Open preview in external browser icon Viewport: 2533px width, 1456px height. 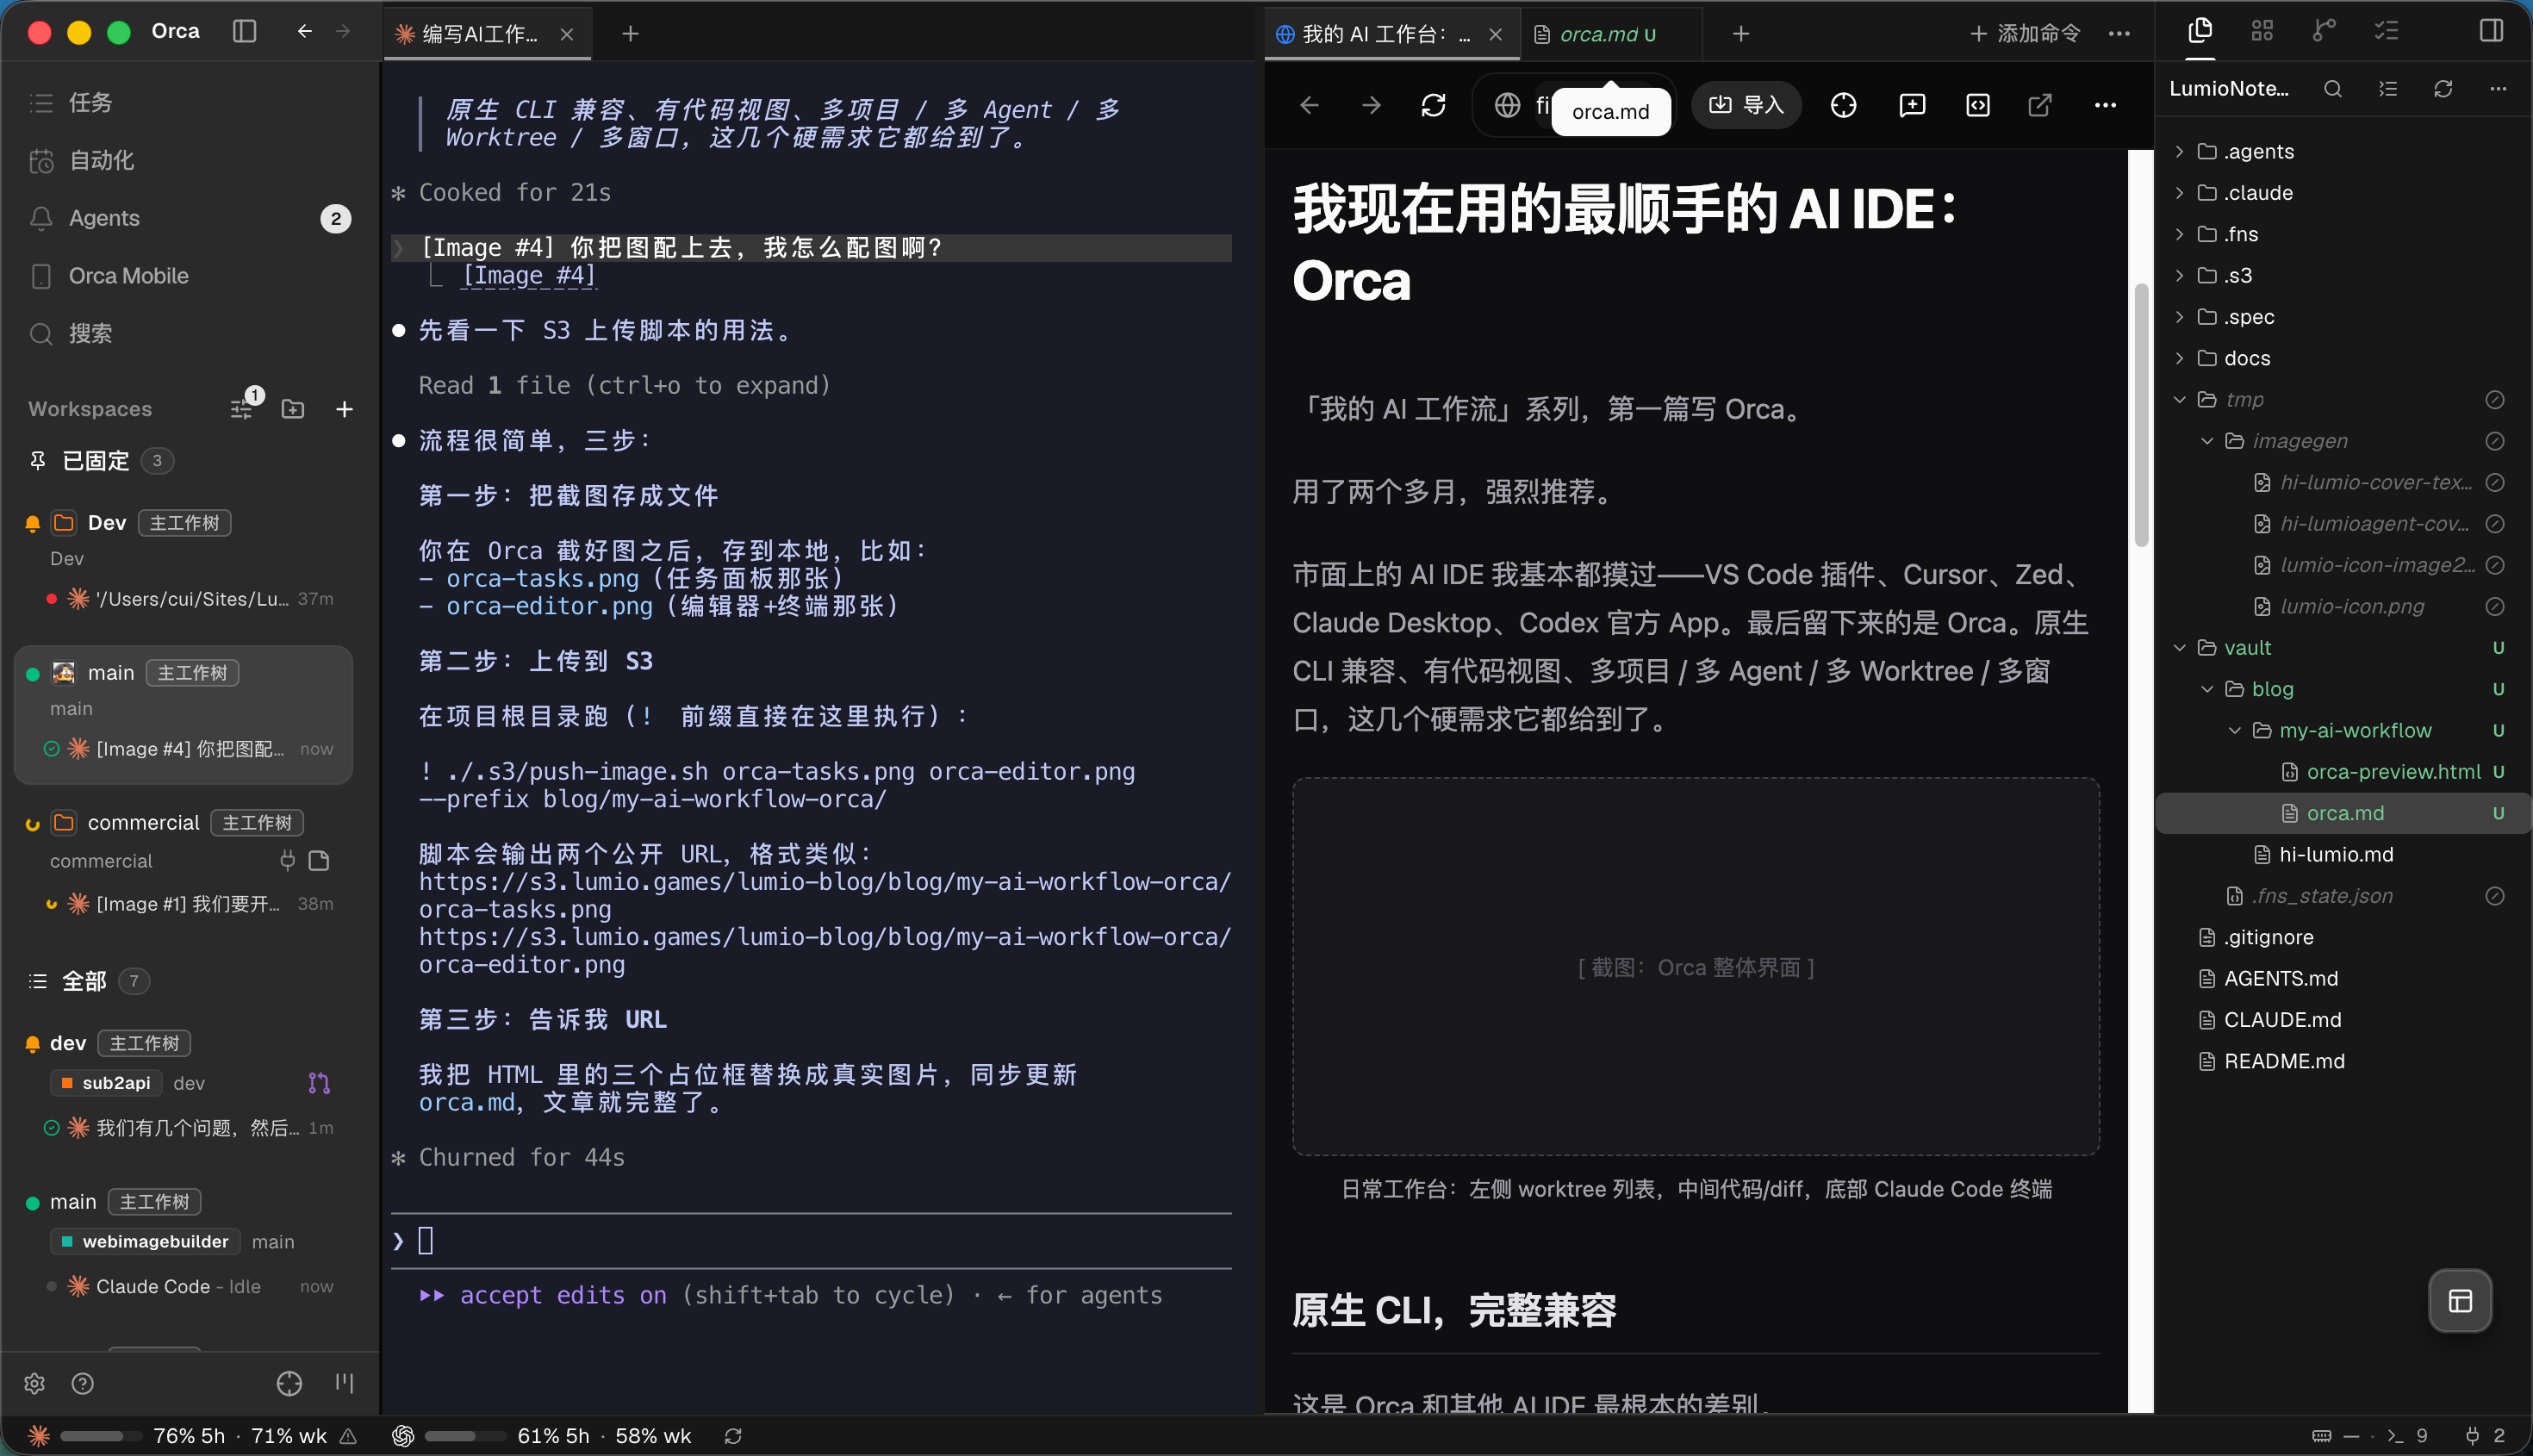(2040, 105)
